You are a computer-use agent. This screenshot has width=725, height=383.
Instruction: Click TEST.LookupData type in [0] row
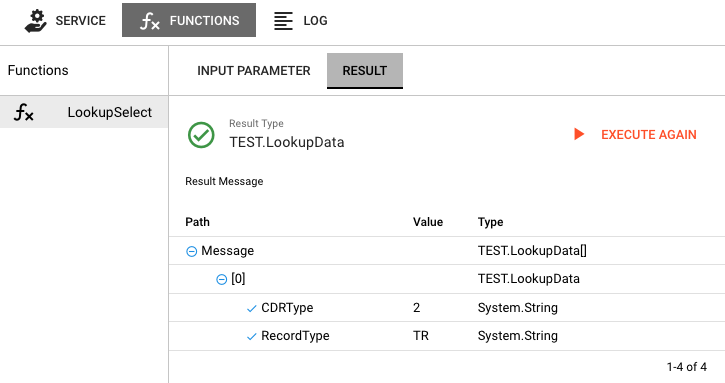[528, 279]
